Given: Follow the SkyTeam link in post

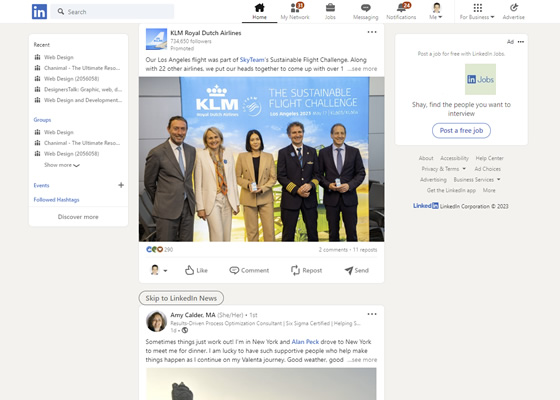Looking at the screenshot, I should pos(252,60).
